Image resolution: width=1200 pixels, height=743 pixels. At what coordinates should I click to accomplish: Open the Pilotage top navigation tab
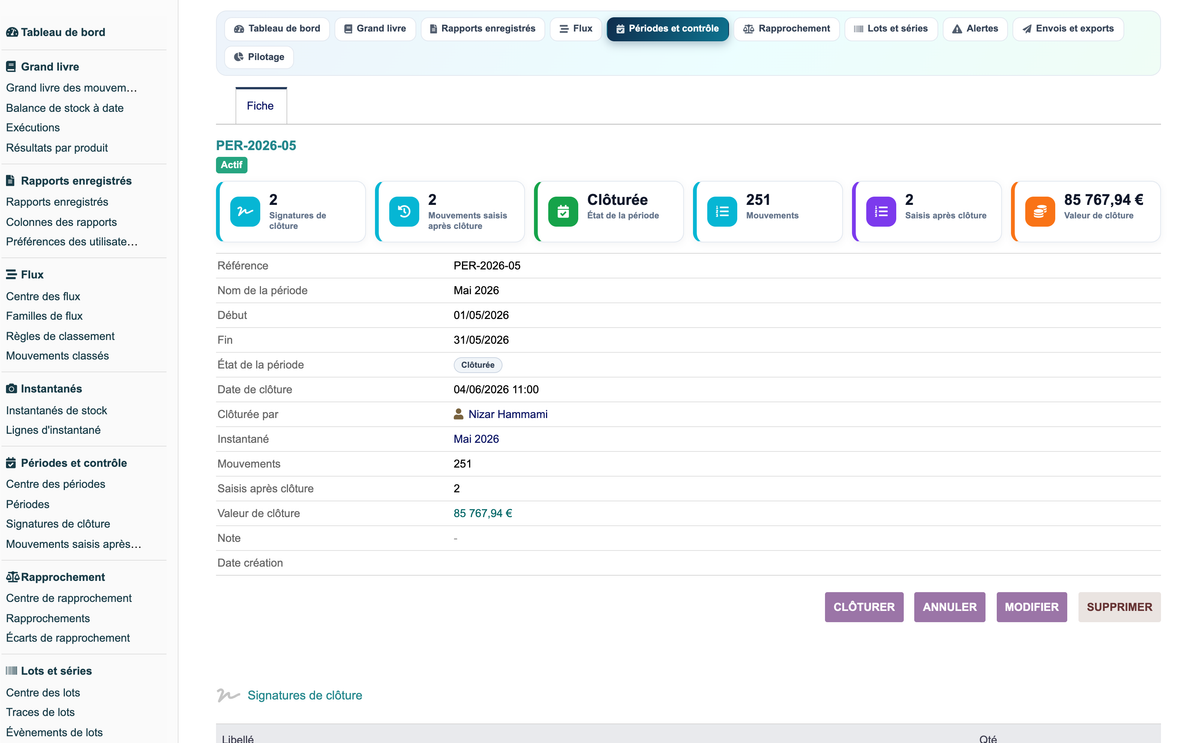(259, 57)
